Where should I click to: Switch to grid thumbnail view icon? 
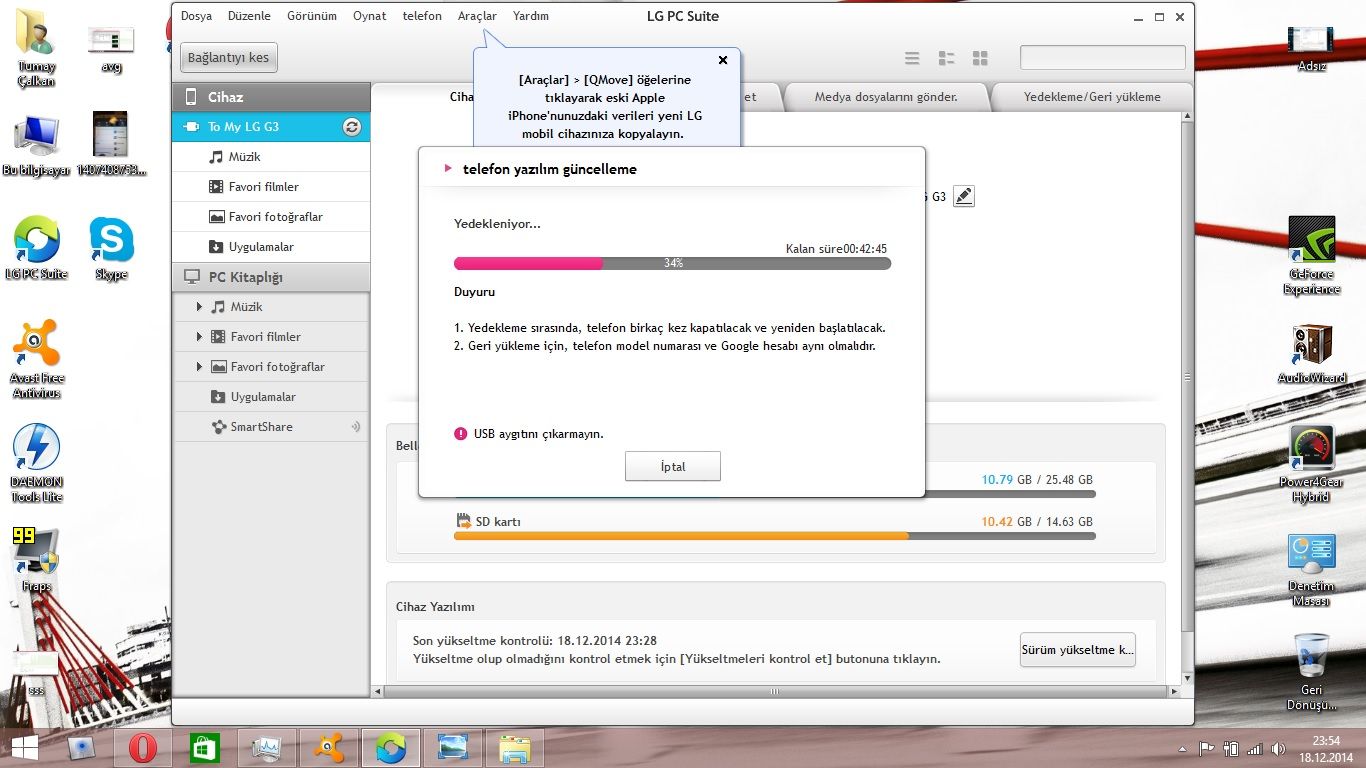(x=980, y=58)
